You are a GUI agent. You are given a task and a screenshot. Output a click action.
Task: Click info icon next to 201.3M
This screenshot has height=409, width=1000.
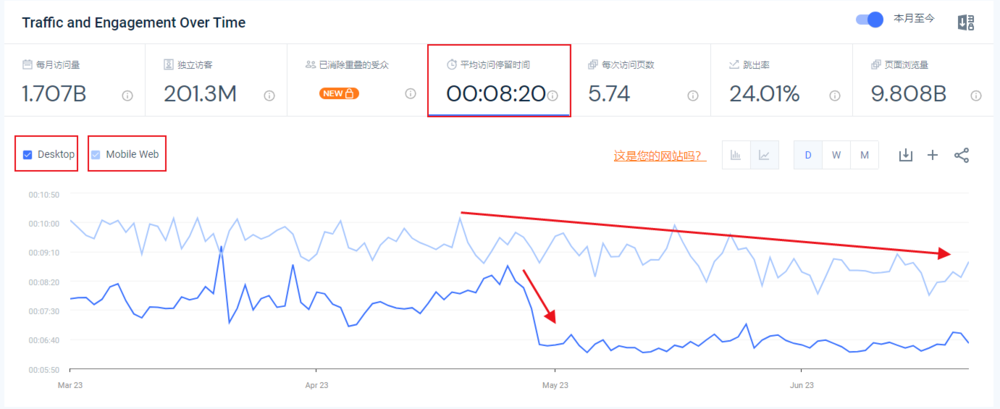[269, 96]
